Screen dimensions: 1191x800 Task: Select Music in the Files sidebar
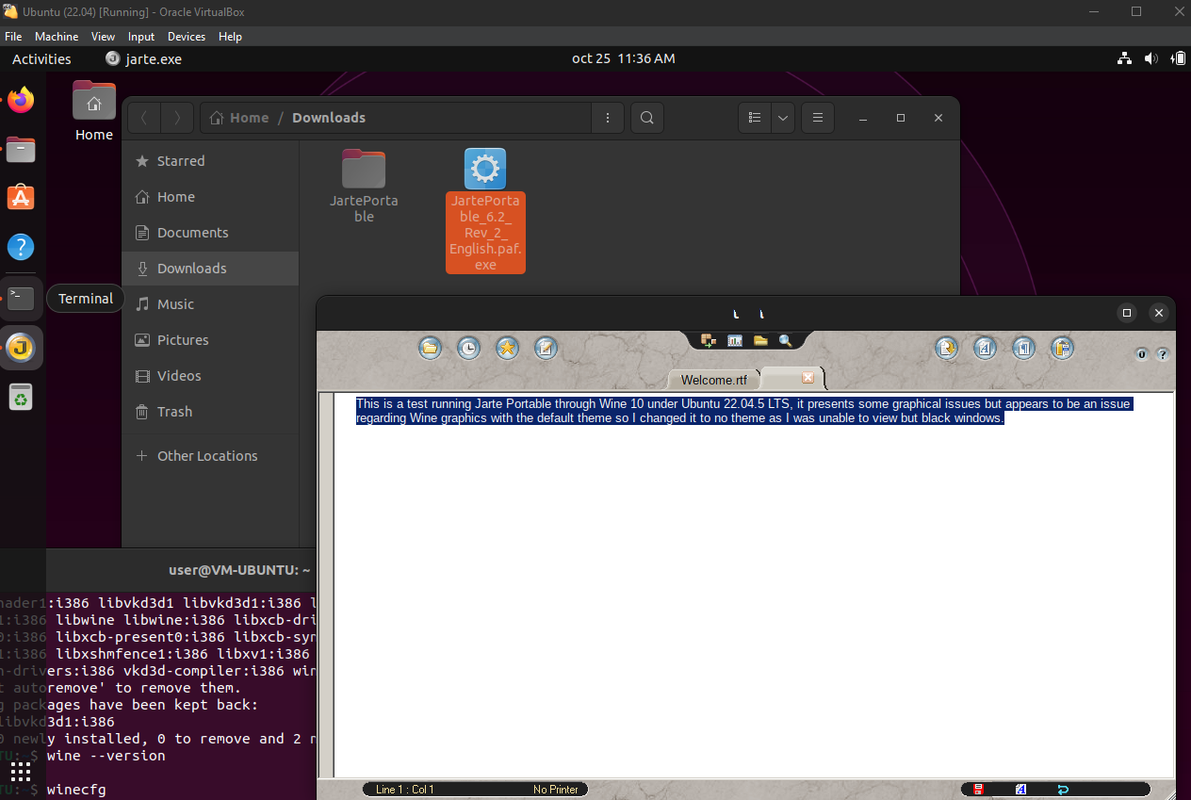(210, 304)
